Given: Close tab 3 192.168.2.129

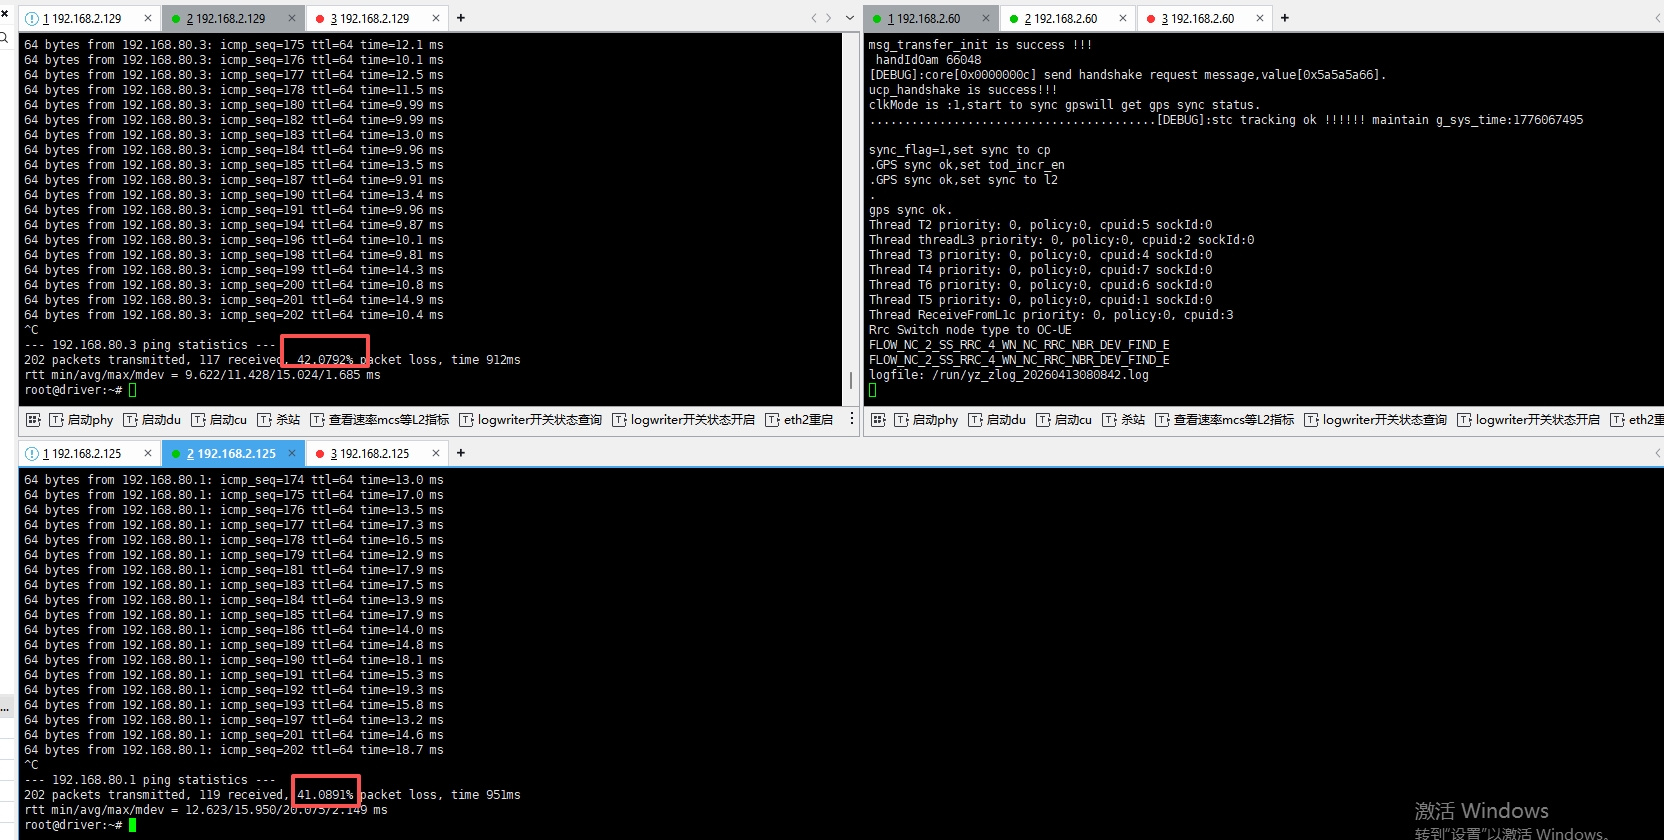Looking at the screenshot, I should coord(436,18).
